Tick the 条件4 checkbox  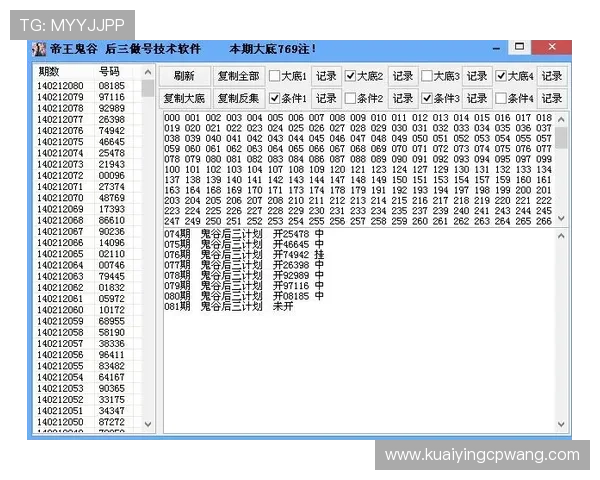point(502,98)
